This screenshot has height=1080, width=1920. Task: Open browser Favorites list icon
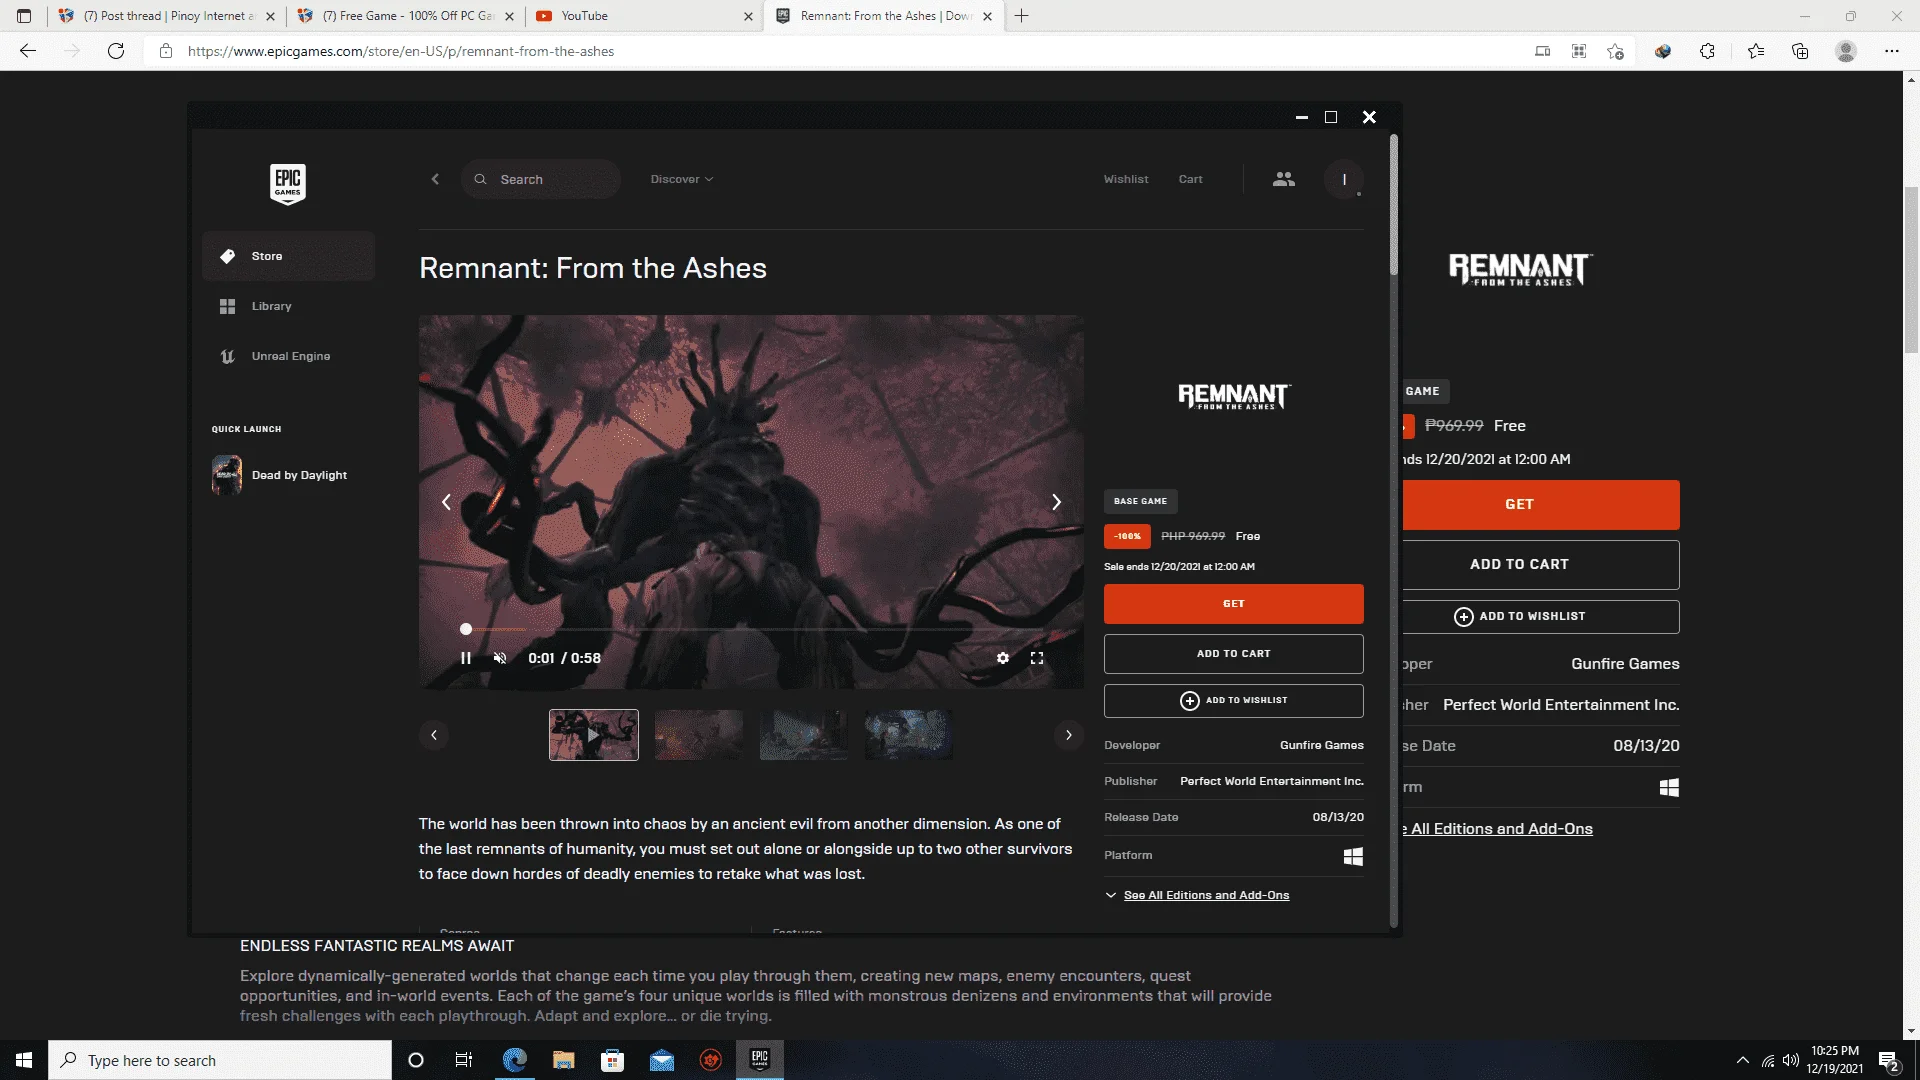click(1756, 51)
